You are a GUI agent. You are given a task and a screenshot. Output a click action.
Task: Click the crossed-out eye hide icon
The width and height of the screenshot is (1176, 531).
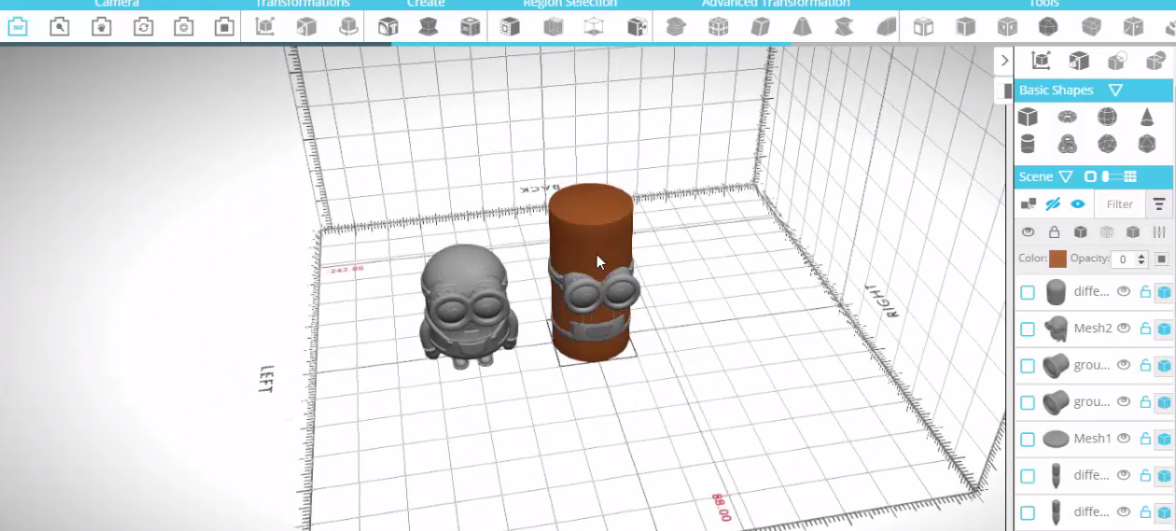click(1052, 204)
